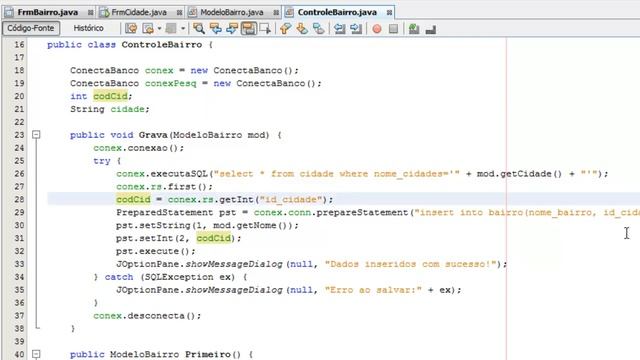Click the Grava method name
640x360 pixels.
pyautogui.click(x=153, y=135)
